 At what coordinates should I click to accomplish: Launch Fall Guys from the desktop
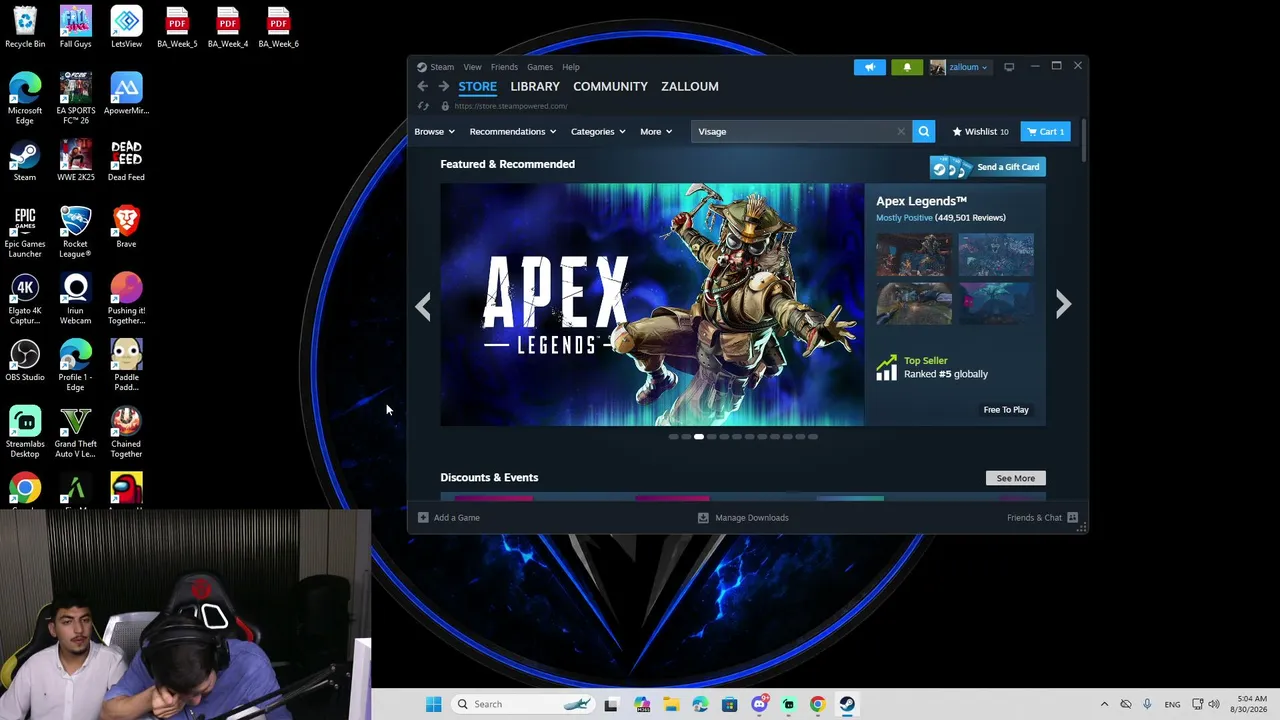(x=75, y=27)
